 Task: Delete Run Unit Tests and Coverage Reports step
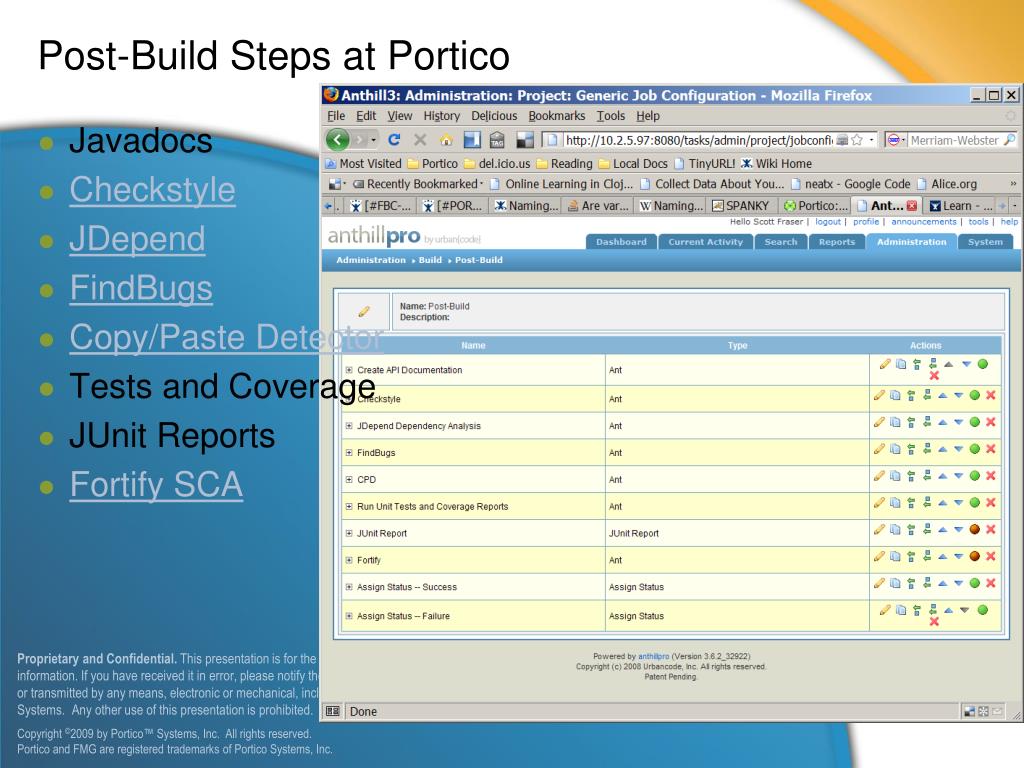[991, 502]
